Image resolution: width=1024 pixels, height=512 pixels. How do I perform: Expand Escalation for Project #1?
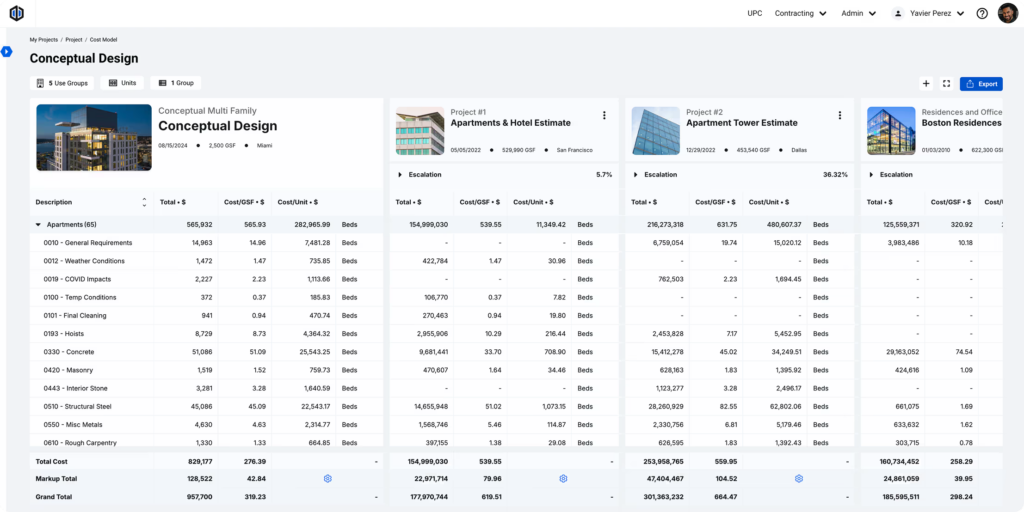pyautogui.click(x=400, y=175)
